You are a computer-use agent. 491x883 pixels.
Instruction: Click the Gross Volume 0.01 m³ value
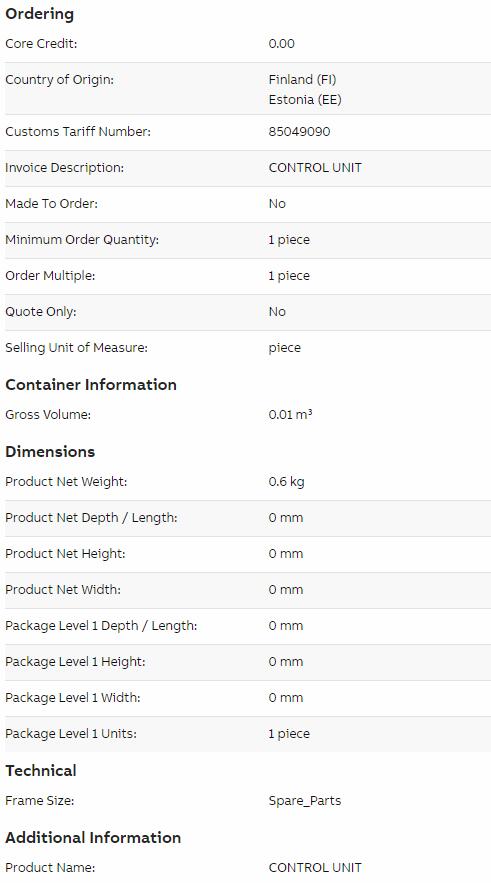click(290, 414)
